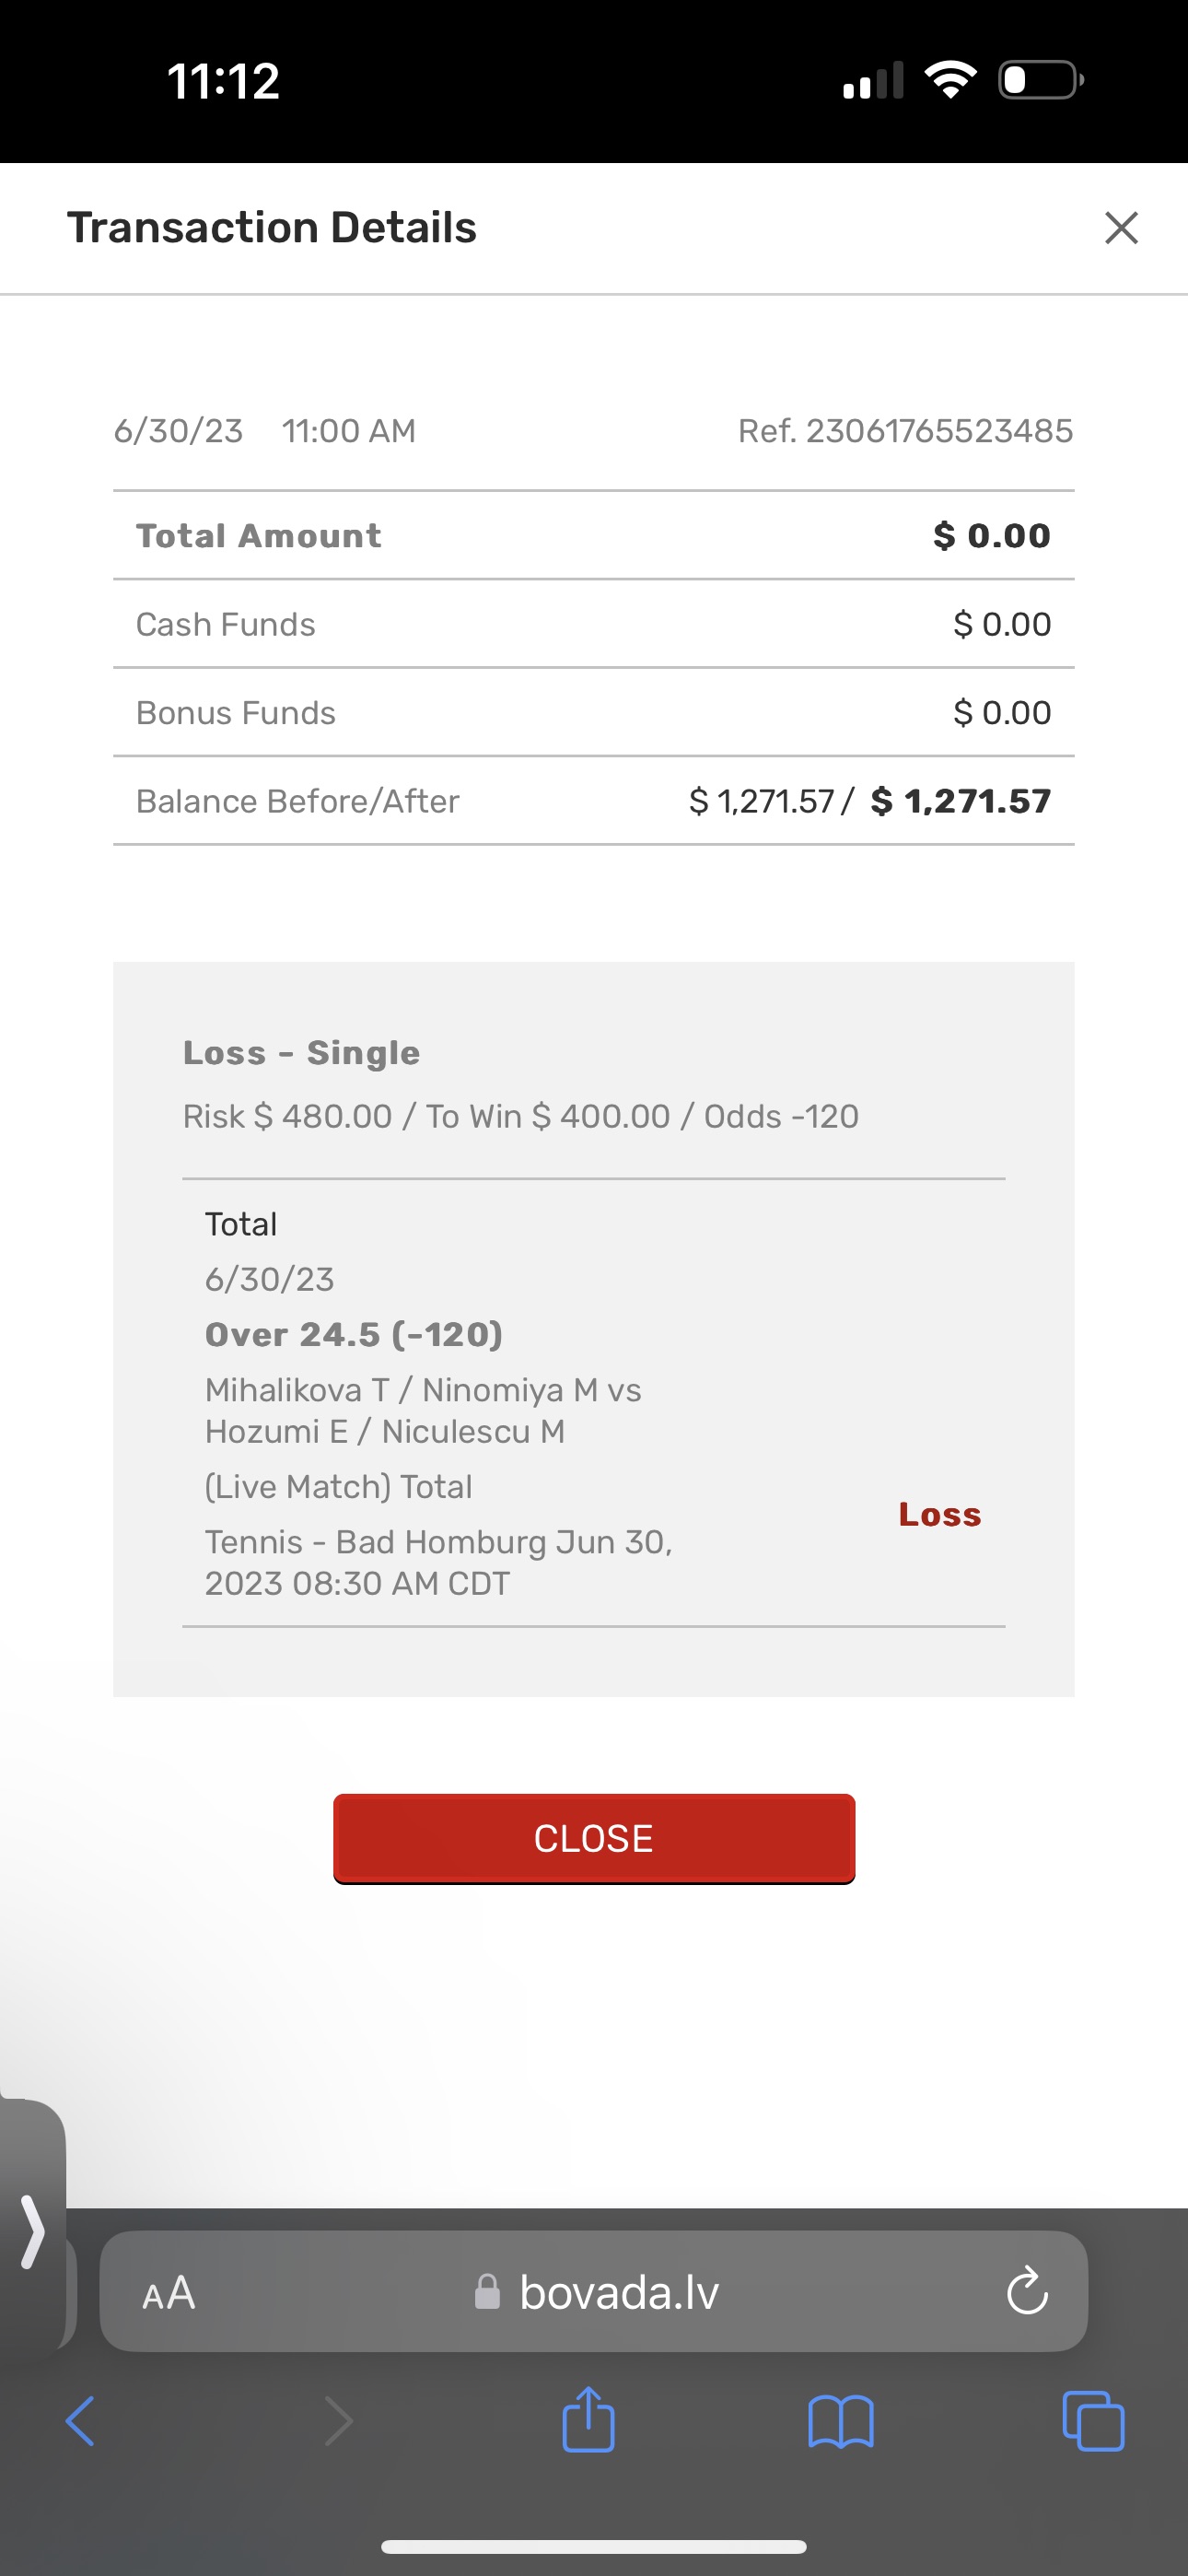Tap the bovada.lv address field
The width and height of the screenshot is (1188, 2576).
pyautogui.click(x=618, y=2292)
